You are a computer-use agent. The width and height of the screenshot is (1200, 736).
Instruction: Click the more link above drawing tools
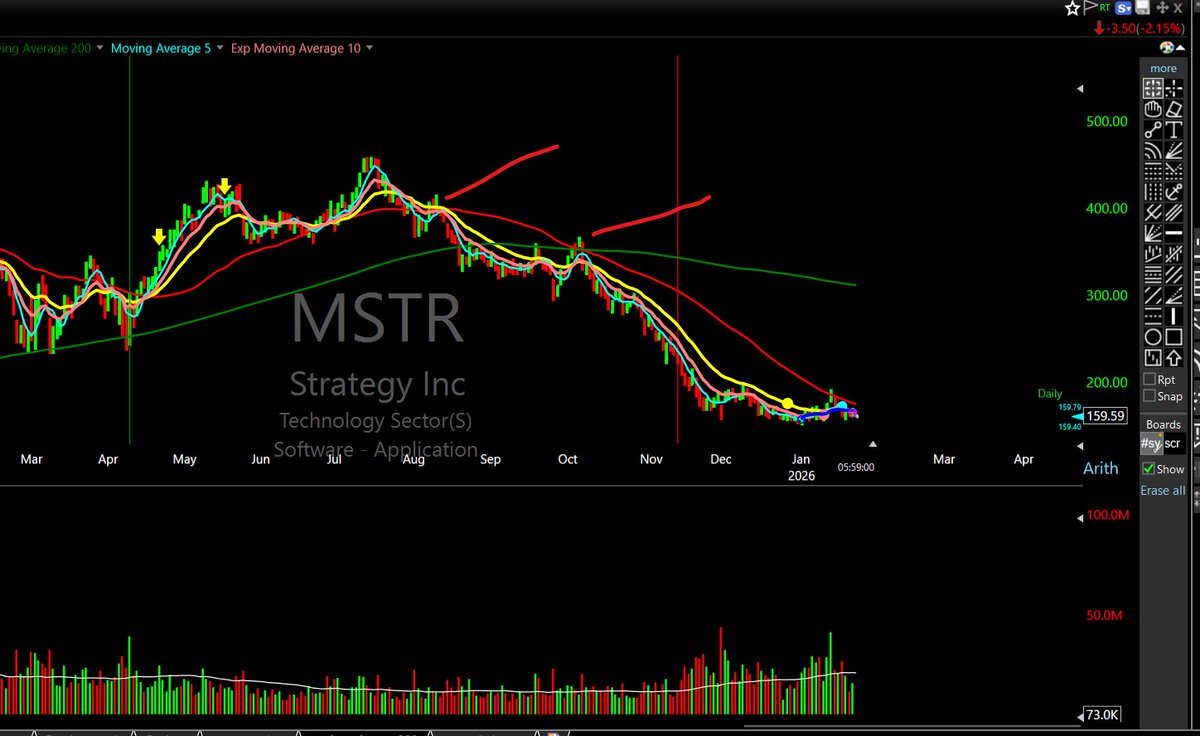[x=1163, y=68]
